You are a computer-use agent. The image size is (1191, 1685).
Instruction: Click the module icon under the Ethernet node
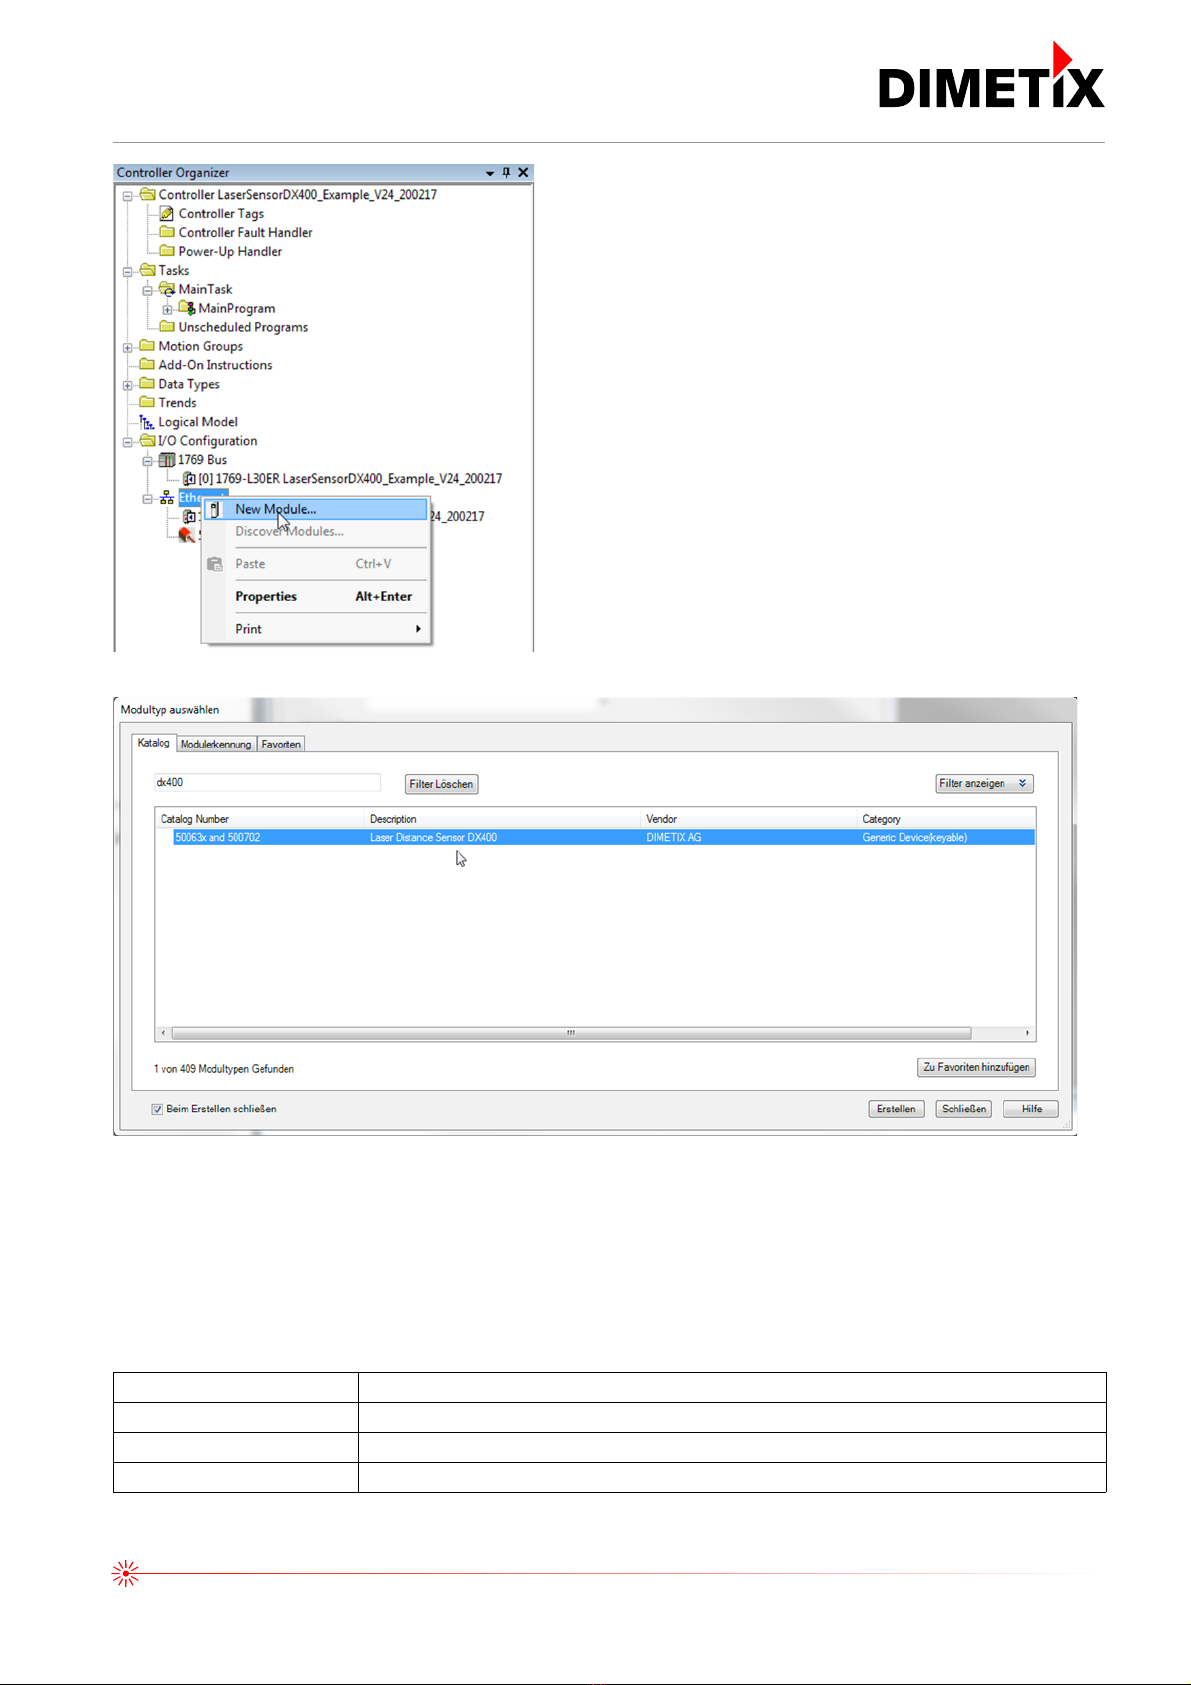(x=189, y=516)
